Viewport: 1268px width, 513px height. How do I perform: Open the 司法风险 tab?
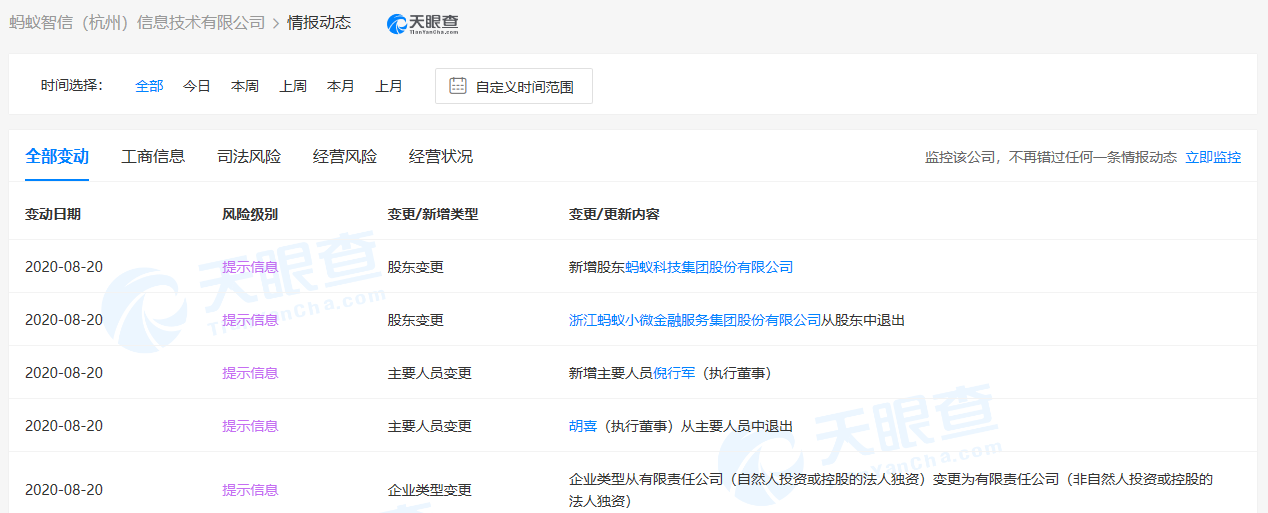pos(249,157)
